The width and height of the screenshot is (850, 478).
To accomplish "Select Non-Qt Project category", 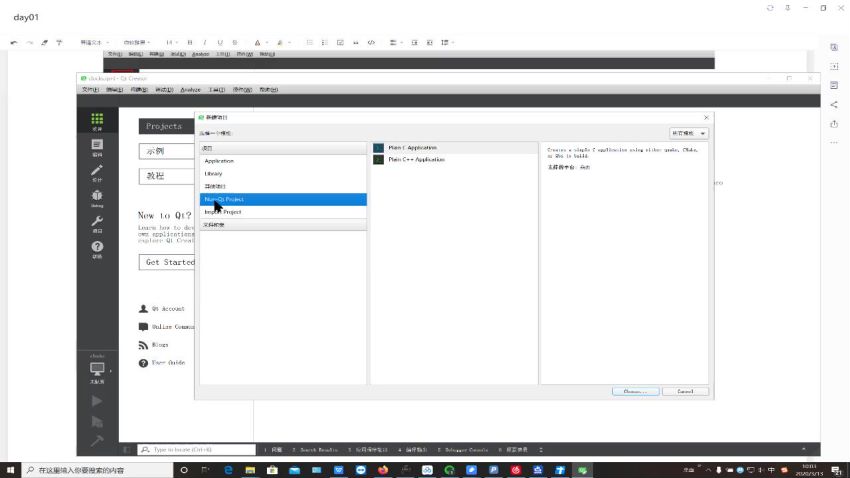I will 283,199.
